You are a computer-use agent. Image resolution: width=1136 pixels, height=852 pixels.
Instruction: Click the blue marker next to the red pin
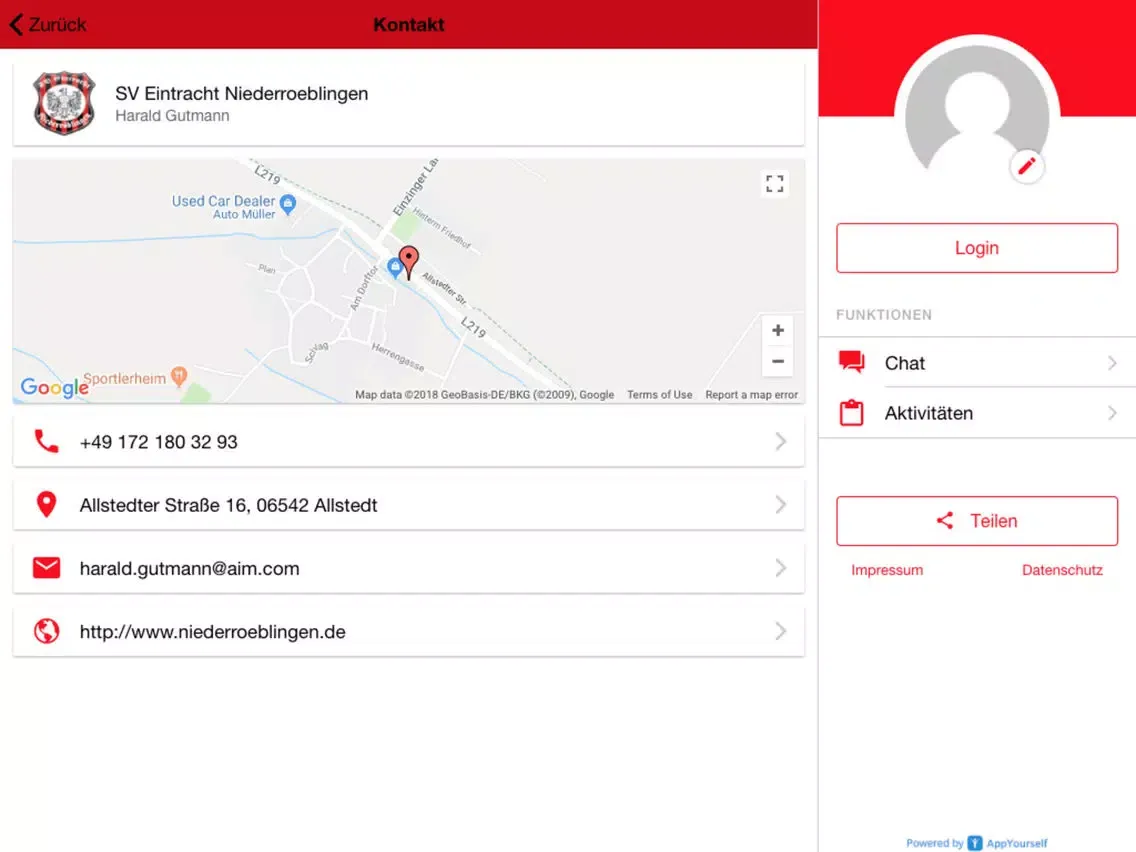click(395, 268)
